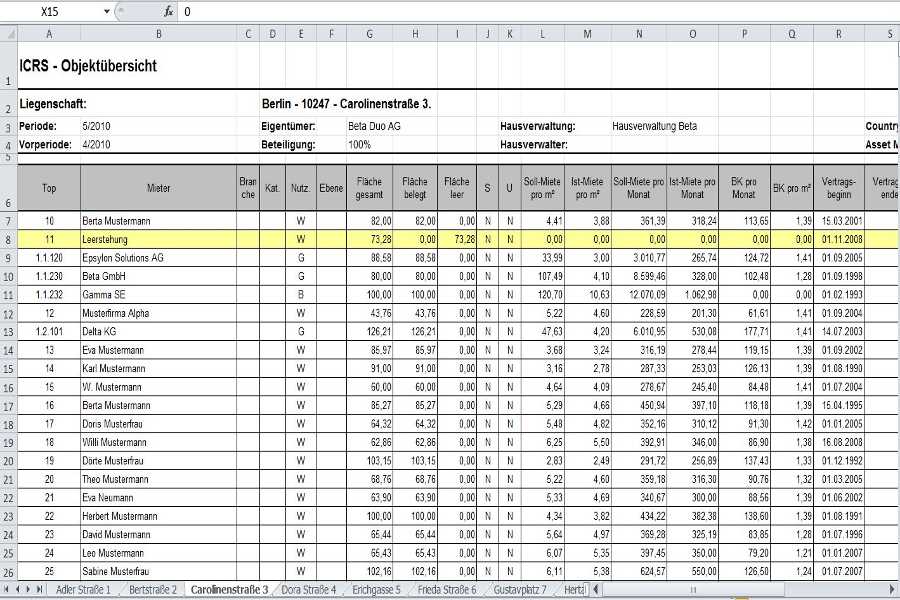Click the Doris Musterfrau cell
The width and height of the screenshot is (900, 600).
click(158, 424)
